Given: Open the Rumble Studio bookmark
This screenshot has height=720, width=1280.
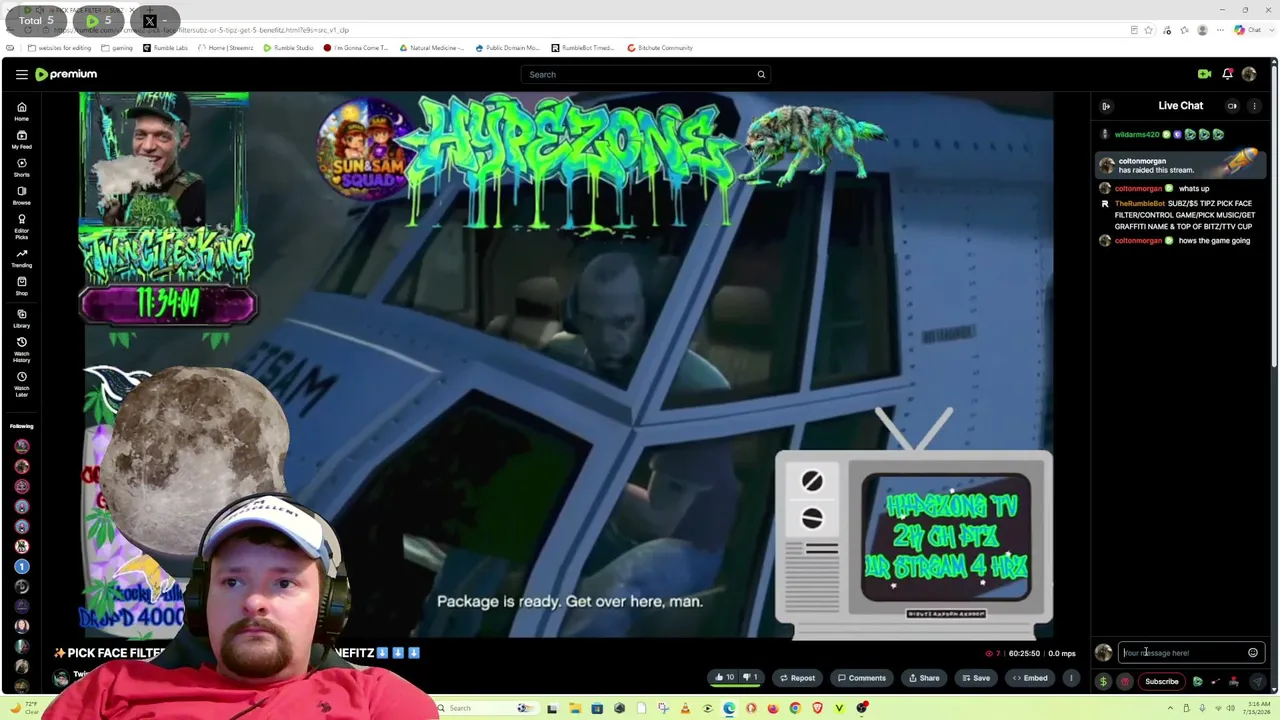Looking at the screenshot, I should [x=288, y=48].
